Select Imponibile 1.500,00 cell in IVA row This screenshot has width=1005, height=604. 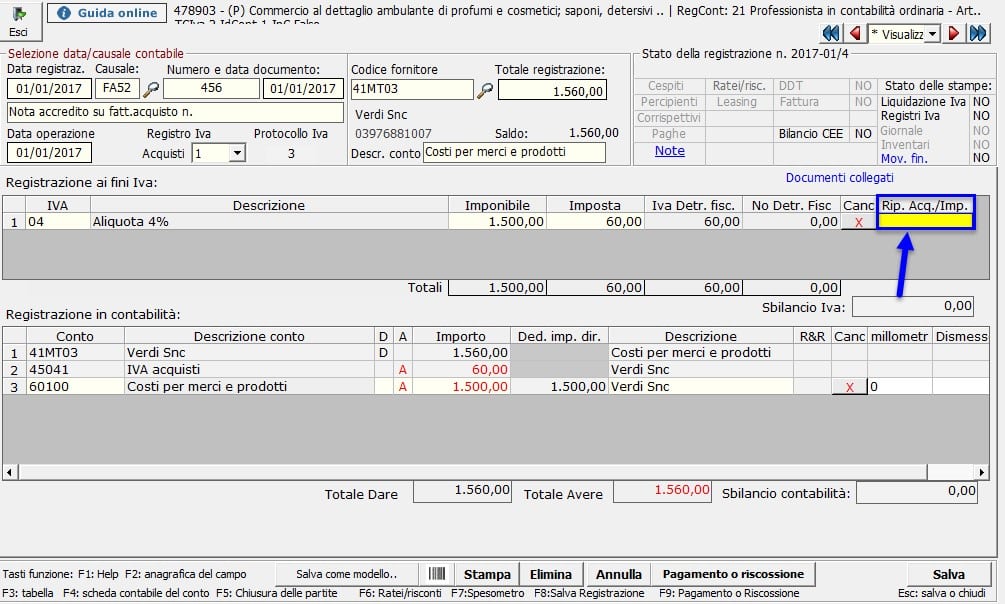click(x=497, y=222)
